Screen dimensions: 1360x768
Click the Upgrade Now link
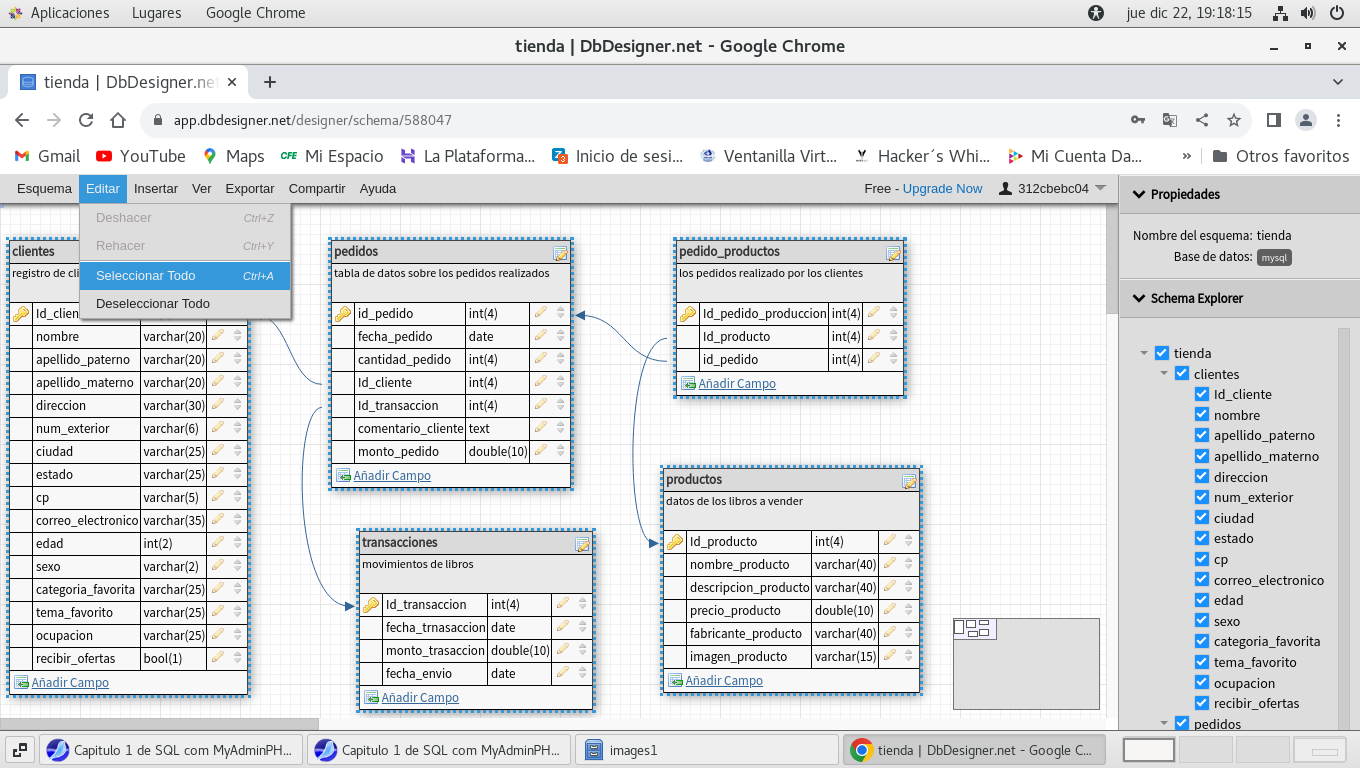[942, 188]
